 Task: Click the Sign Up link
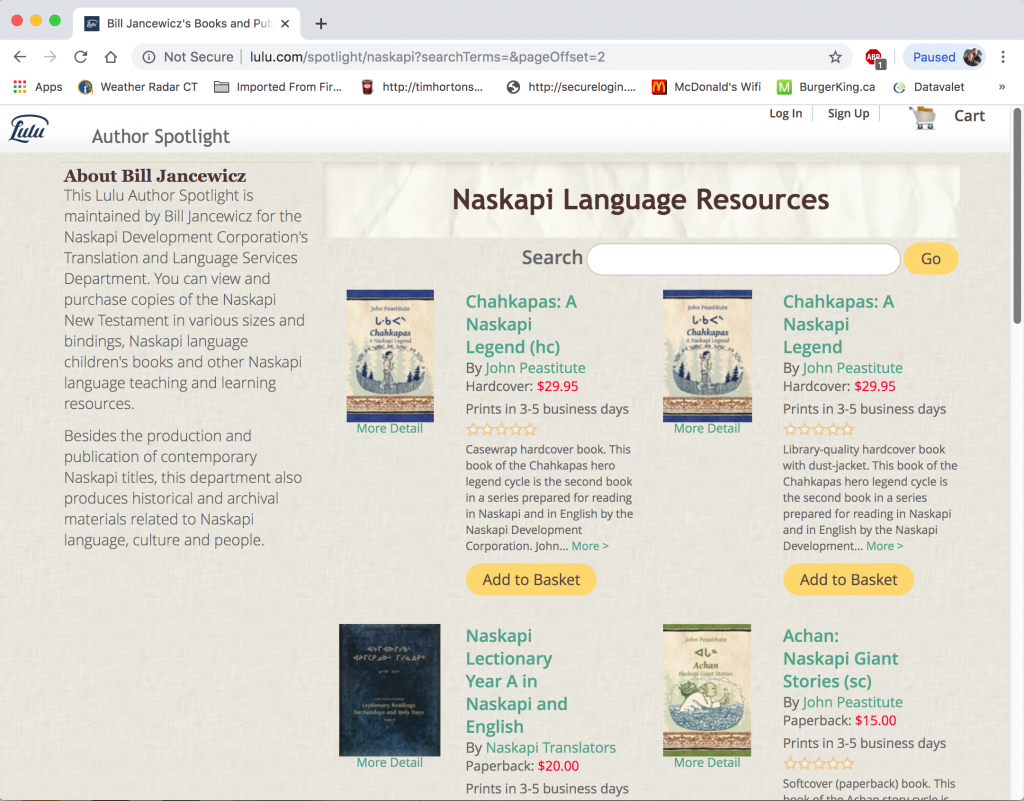(x=848, y=114)
